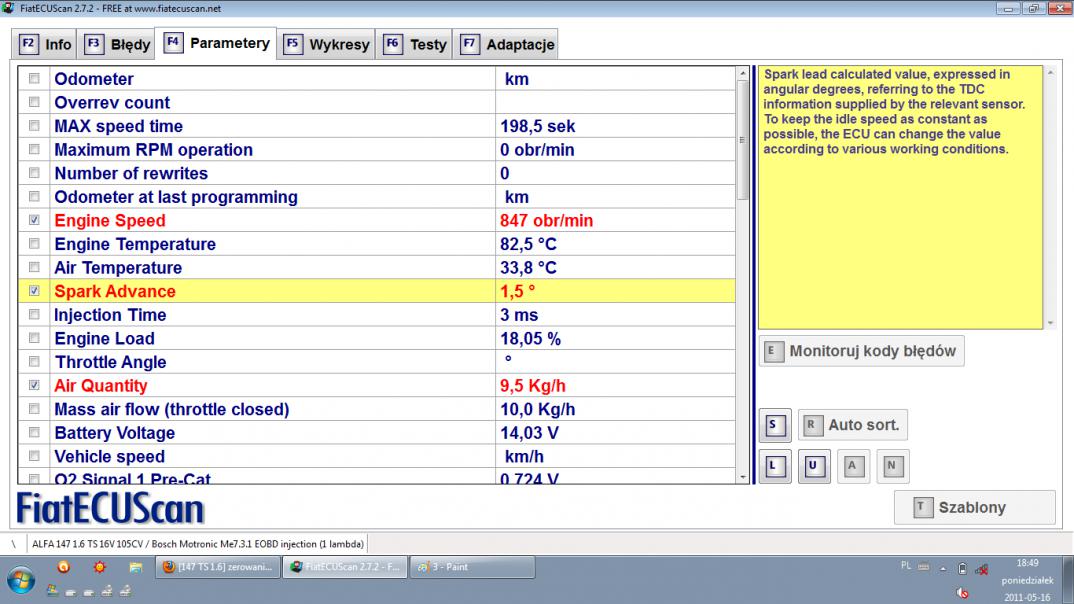The height and width of the screenshot is (604, 1074).
Task: Open the Szablony templates button
Action: (974, 507)
